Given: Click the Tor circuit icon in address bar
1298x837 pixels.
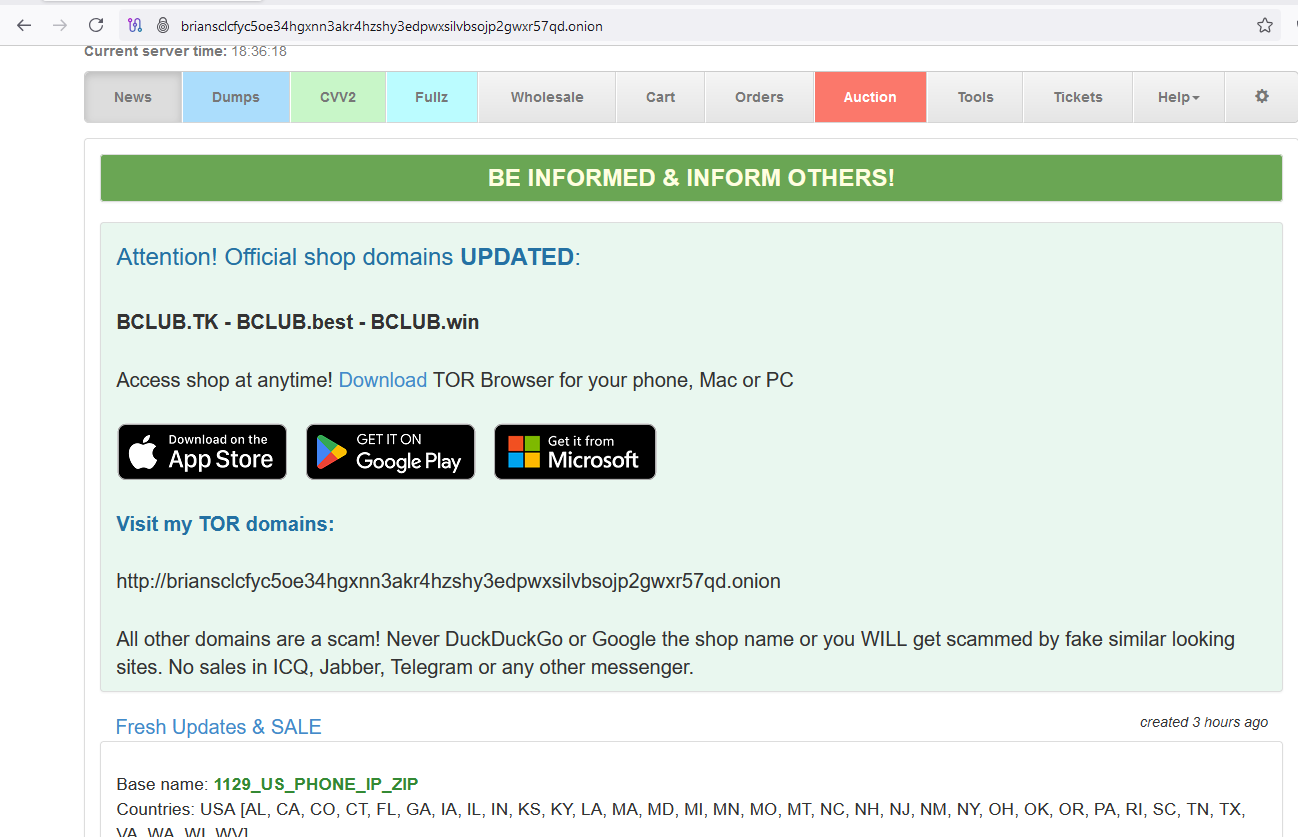Looking at the screenshot, I should pos(135,26).
